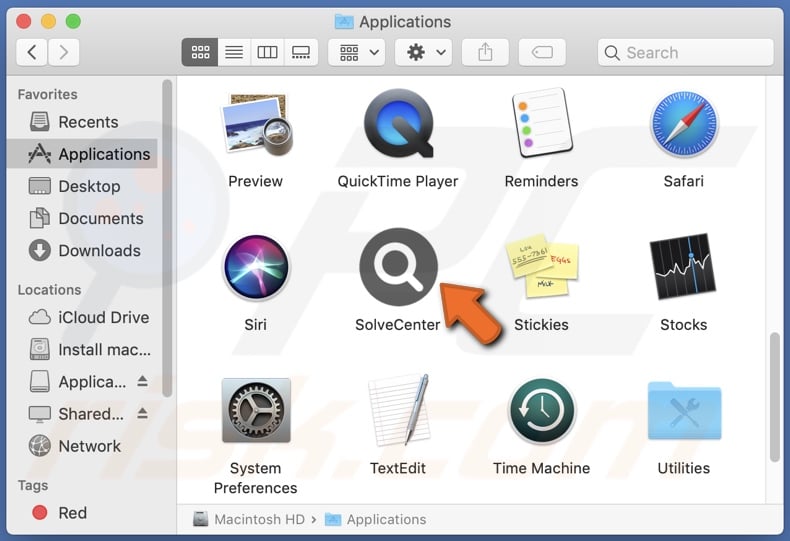Open the Preview application icon
This screenshot has width=790, height=541.
tap(256, 124)
